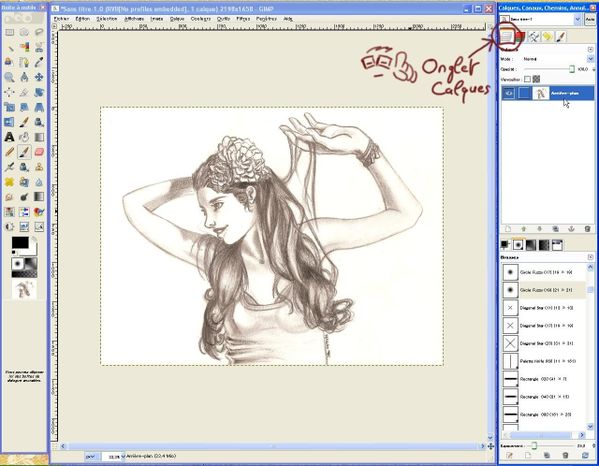Viewport: 599px width, 466px height.
Task: Open the Filtres menu
Action: click(x=243, y=19)
